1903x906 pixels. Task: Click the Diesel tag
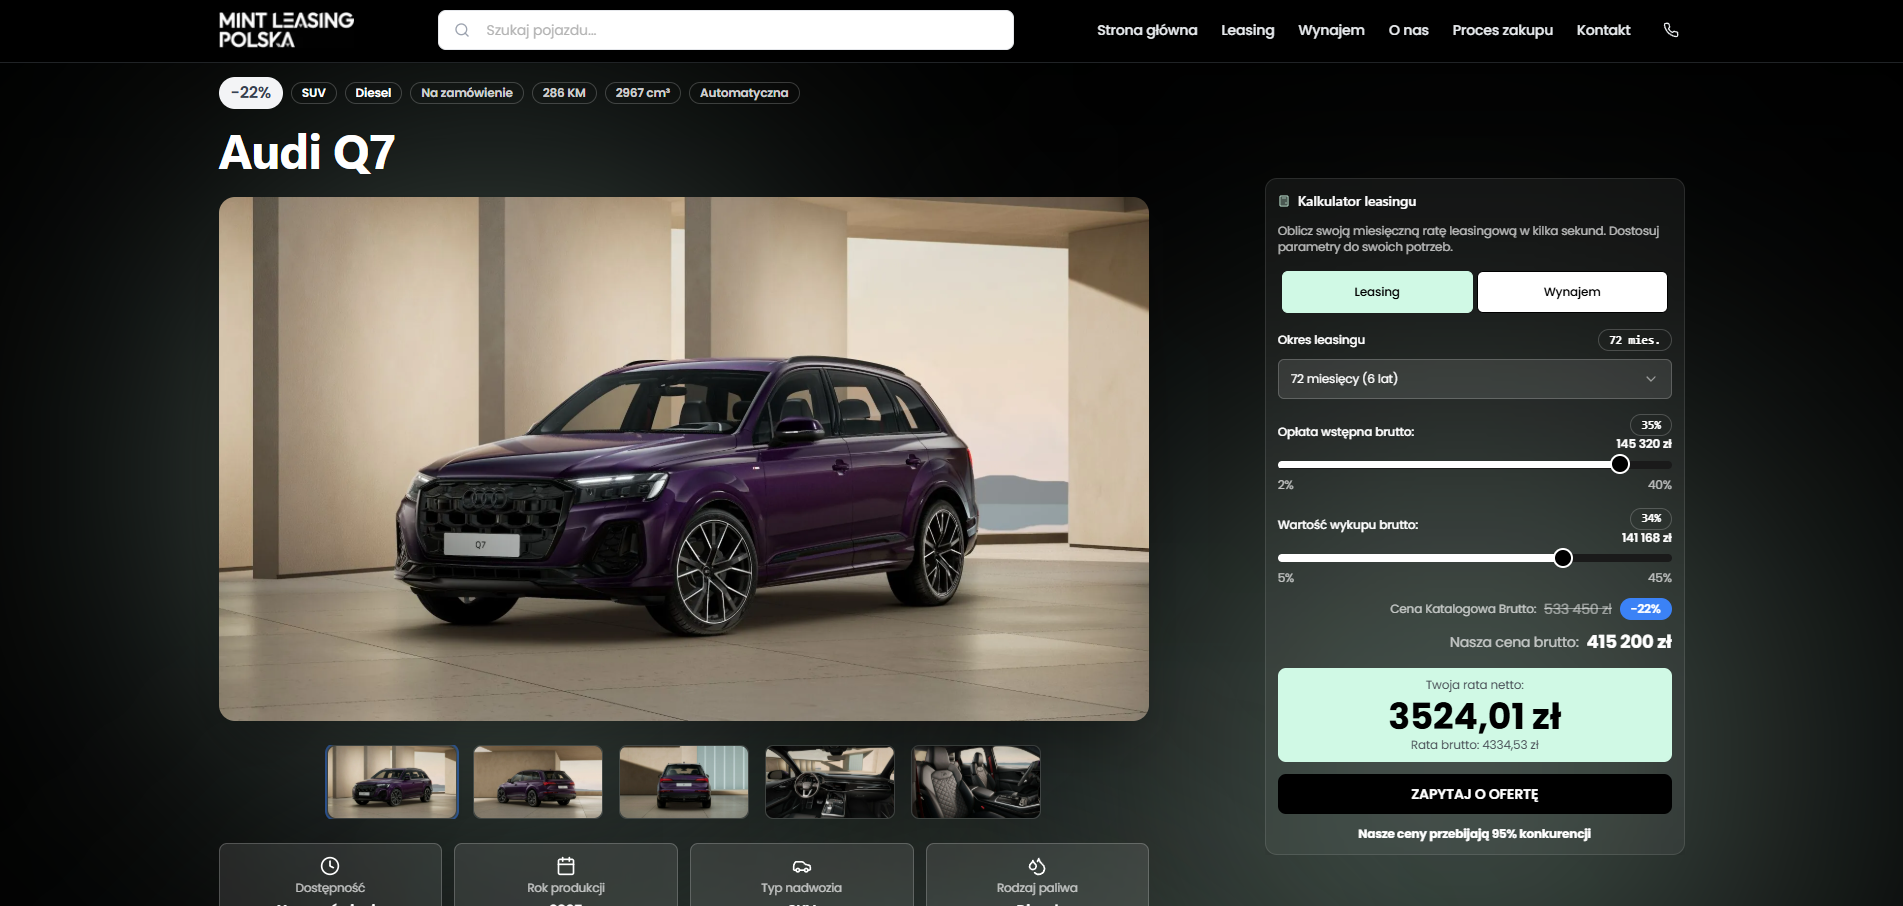click(x=373, y=93)
